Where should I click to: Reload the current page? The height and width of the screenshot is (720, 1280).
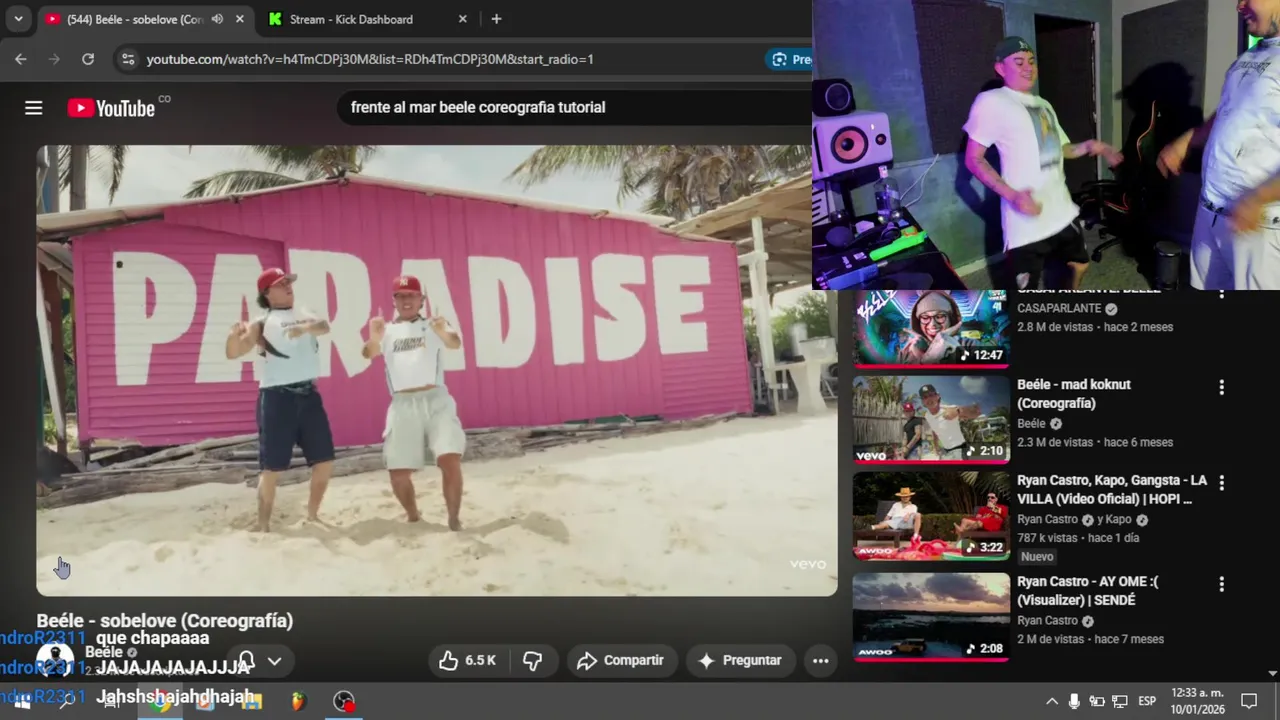pos(88,59)
